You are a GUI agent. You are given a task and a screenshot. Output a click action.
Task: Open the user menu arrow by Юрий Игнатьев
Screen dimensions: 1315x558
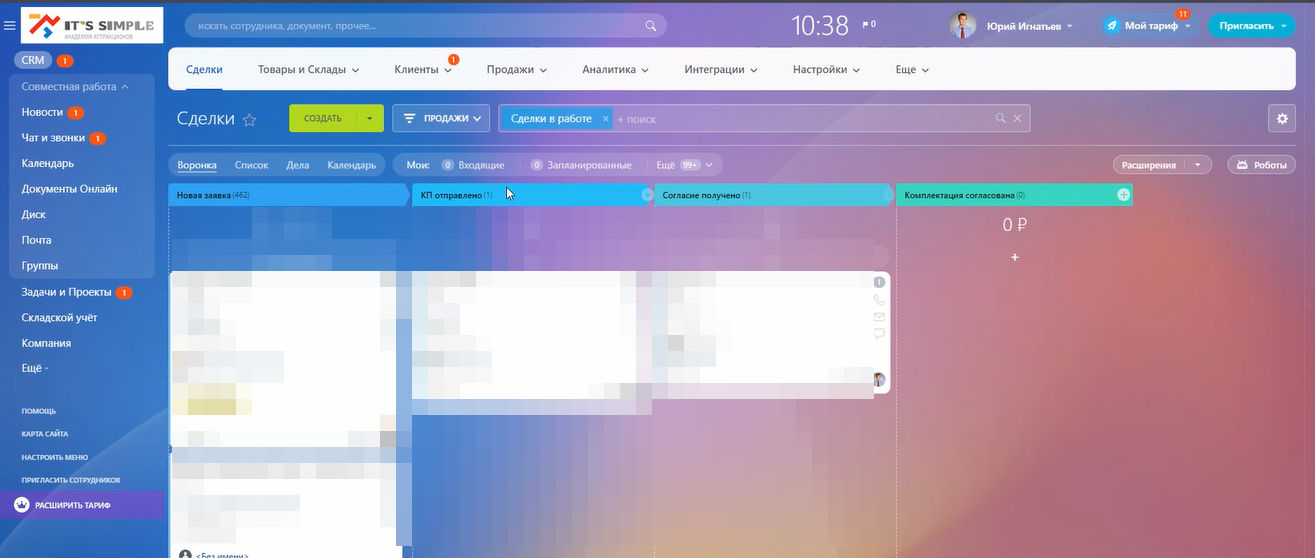1070,26
